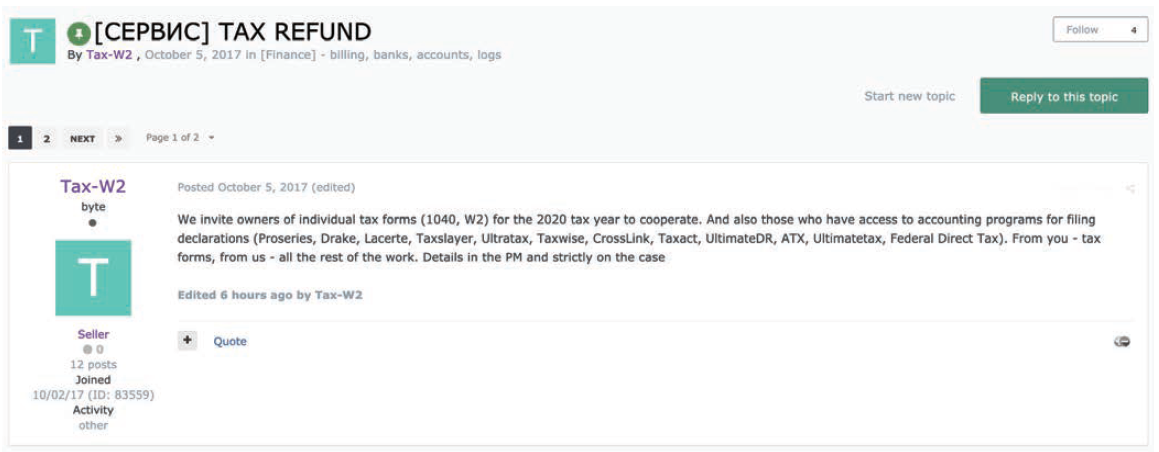Open the Tax-W2 author link in header
This screenshot has width=1159, height=452.
(x=109, y=55)
